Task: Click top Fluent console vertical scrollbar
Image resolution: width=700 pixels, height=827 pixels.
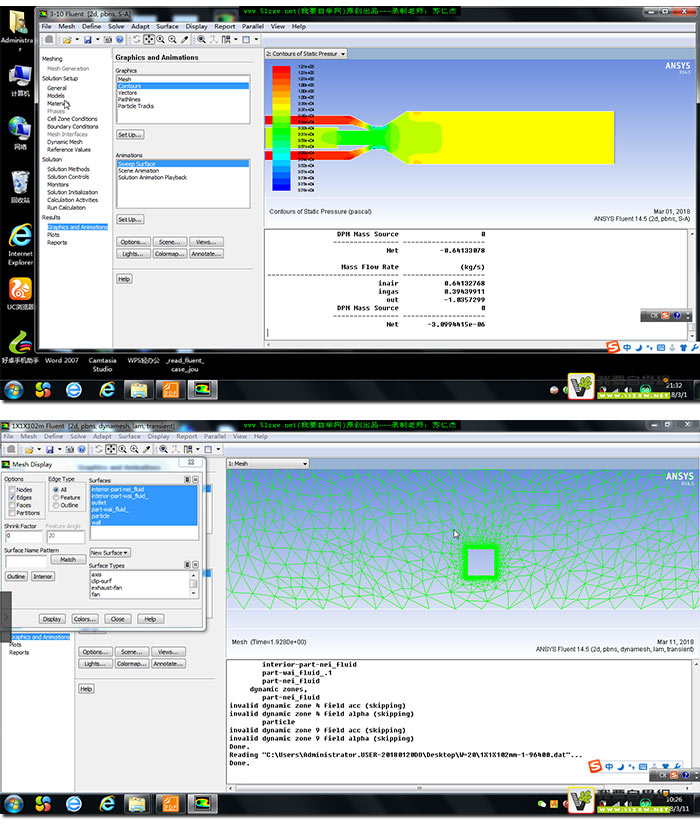Action: click(x=692, y=285)
